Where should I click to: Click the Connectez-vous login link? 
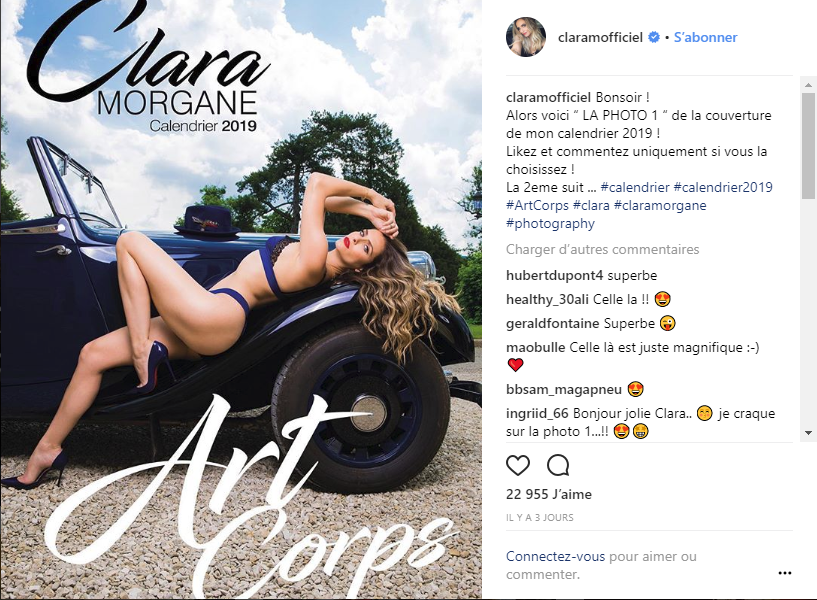point(555,556)
